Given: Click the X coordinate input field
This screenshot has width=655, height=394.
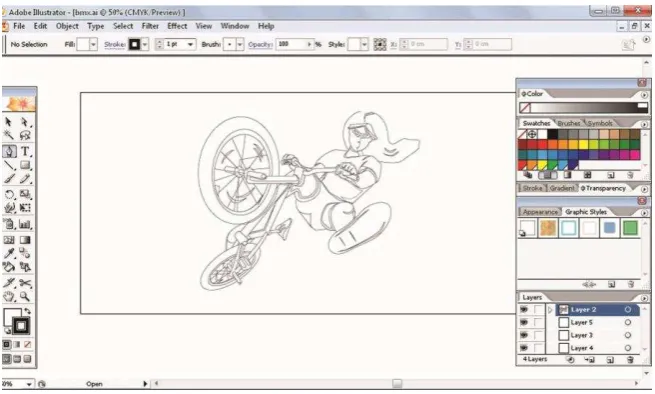Looking at the screenshot, I should (x=427, y=44).
